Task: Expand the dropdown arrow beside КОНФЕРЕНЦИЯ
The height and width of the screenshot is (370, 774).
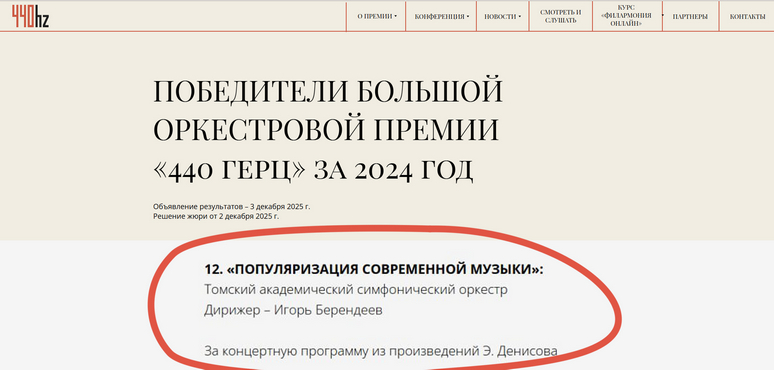Action: (467, 16)
